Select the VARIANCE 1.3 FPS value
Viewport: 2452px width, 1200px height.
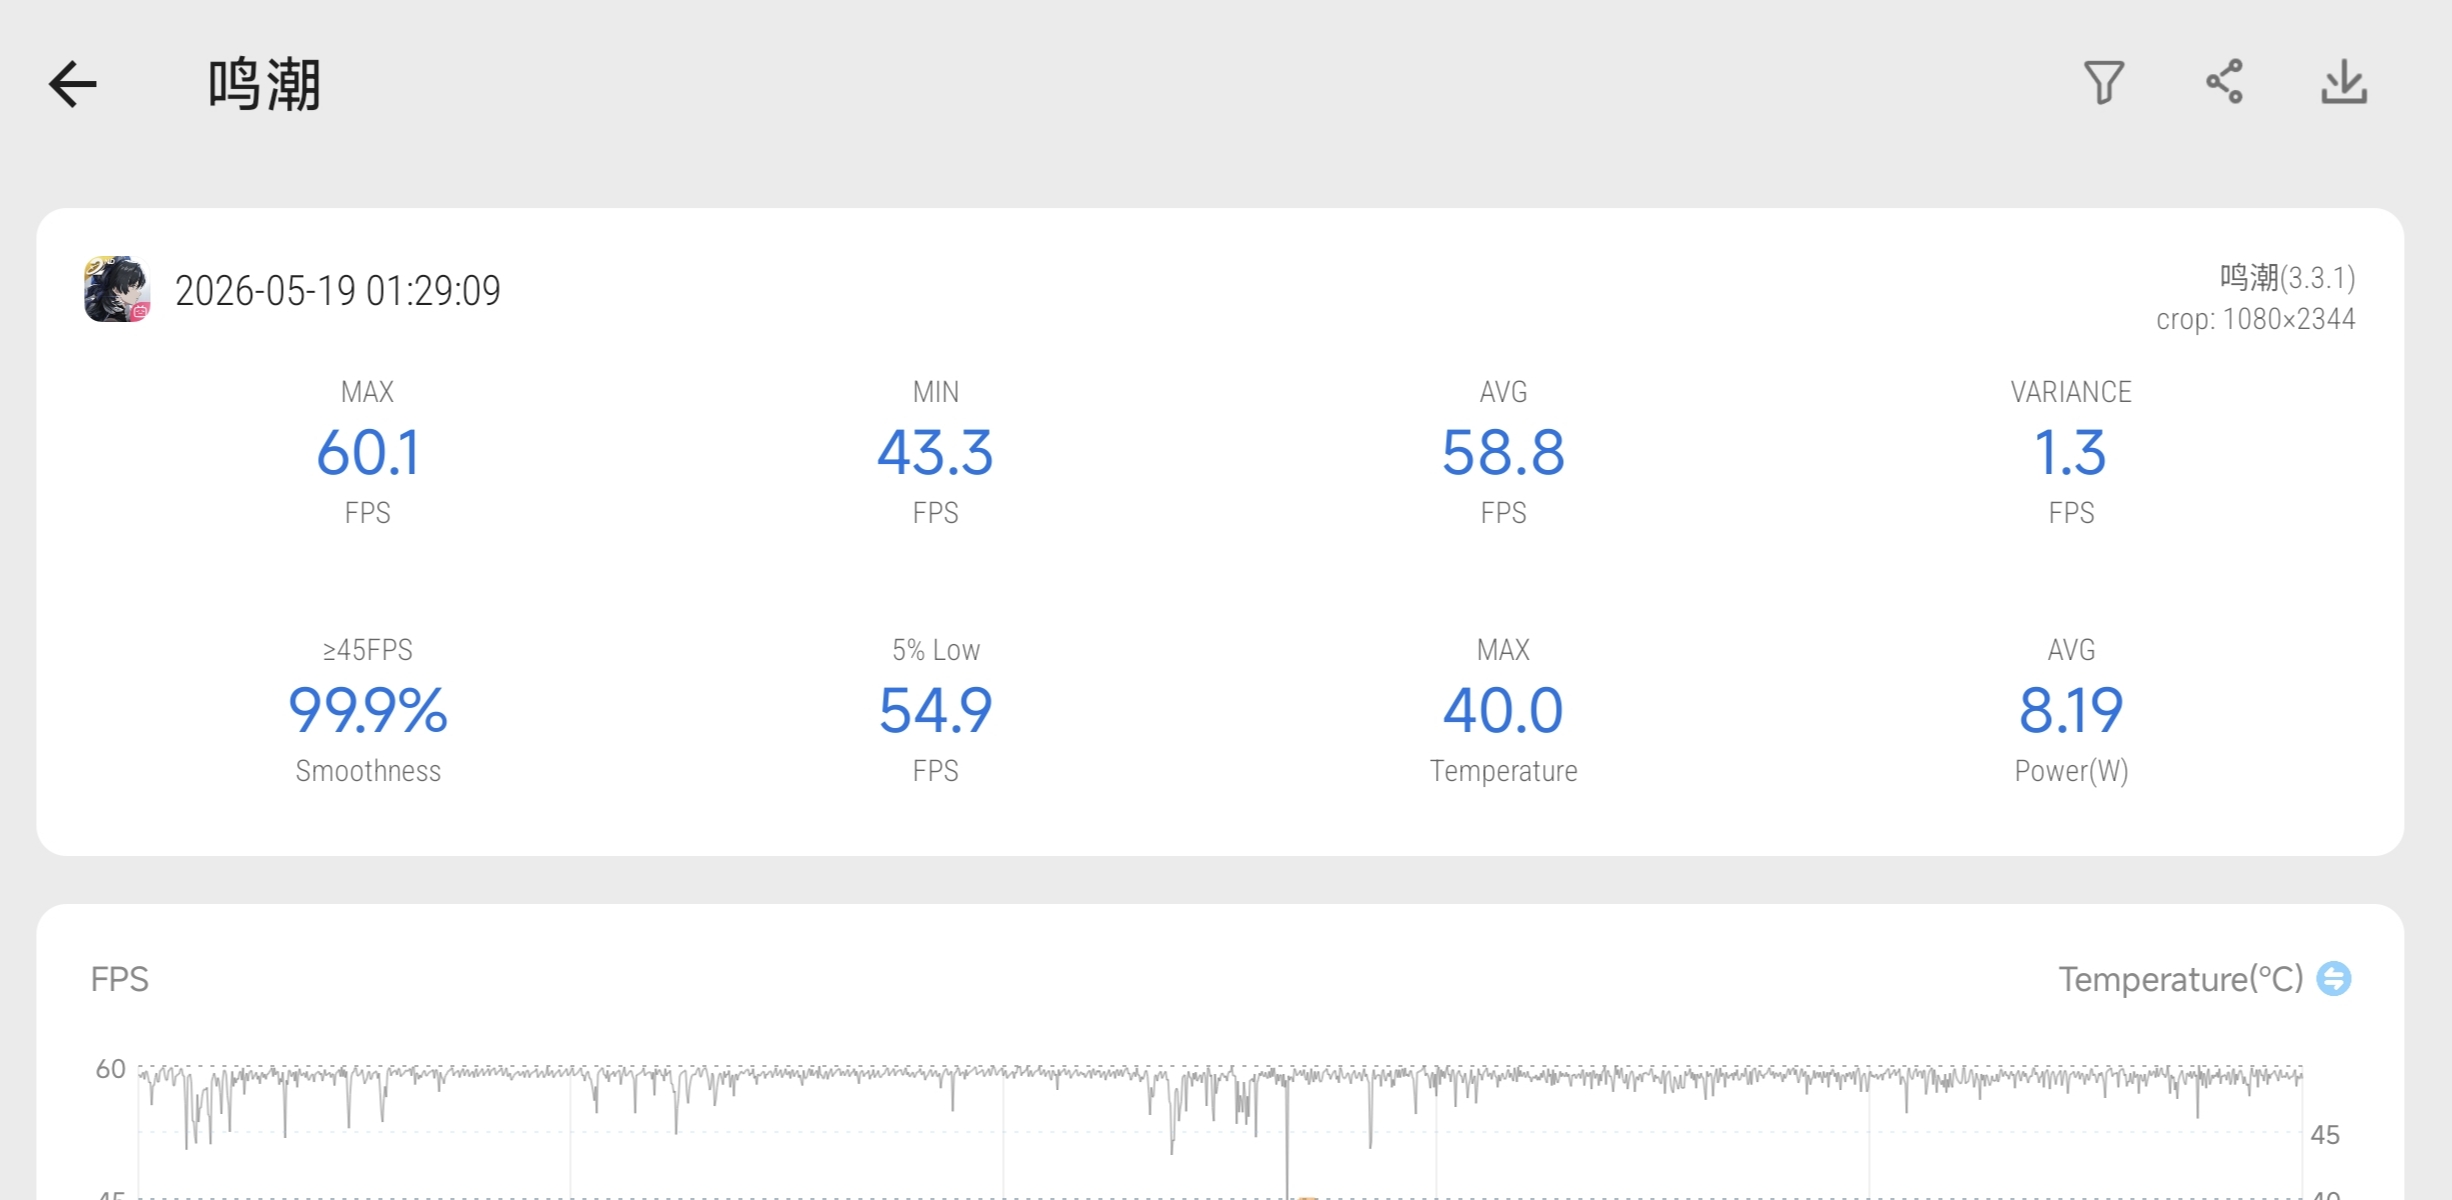point(2071,452)
